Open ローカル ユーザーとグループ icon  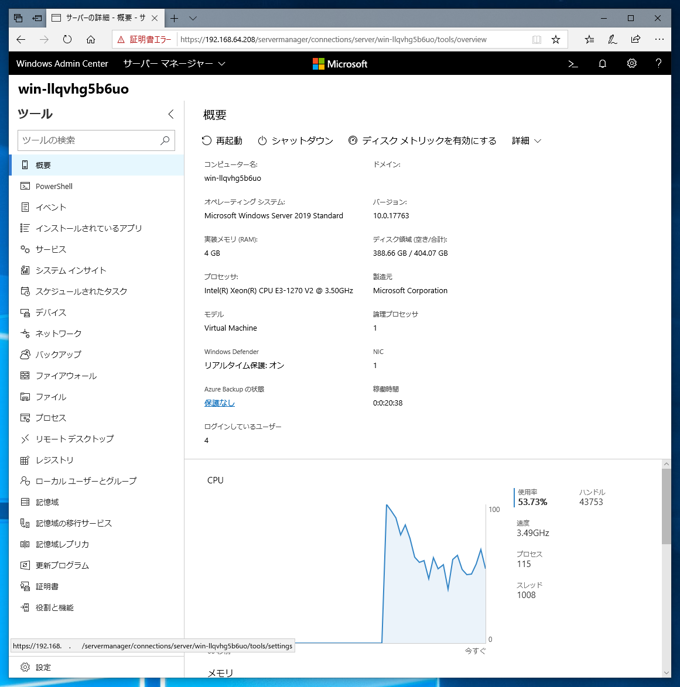point(25,481)
